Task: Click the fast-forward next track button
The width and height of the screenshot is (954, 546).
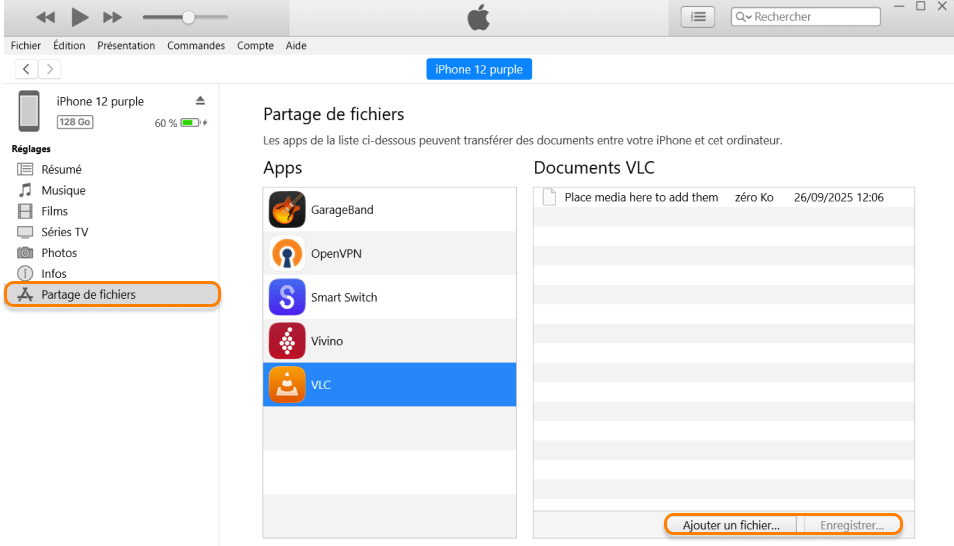Action: pos(112,18)
